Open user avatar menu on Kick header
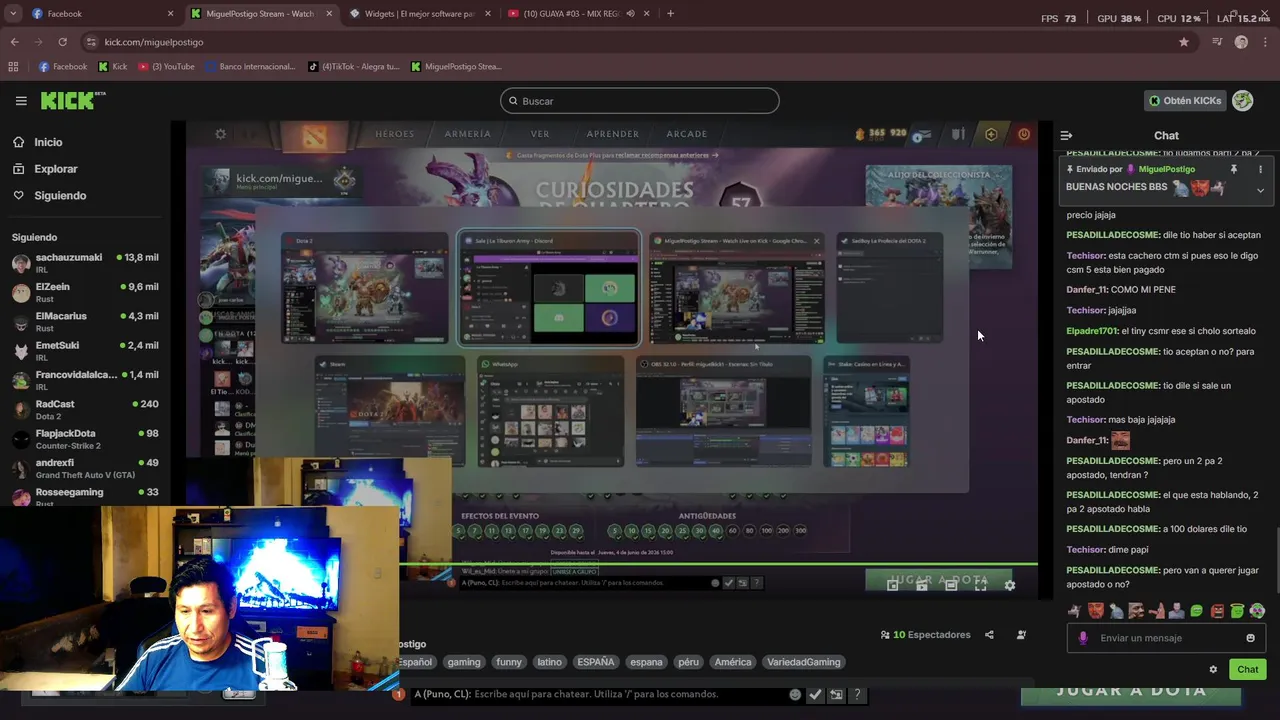The height and width of the screenshot is (720, 1280). pos(1243,101)
